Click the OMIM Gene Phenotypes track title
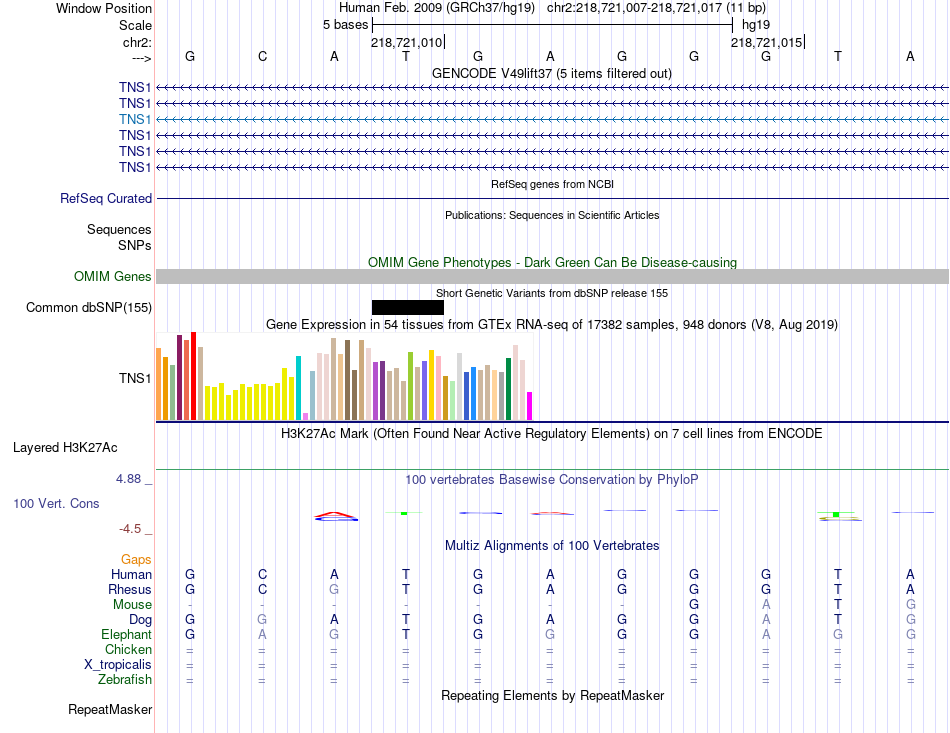 [553, 262]
